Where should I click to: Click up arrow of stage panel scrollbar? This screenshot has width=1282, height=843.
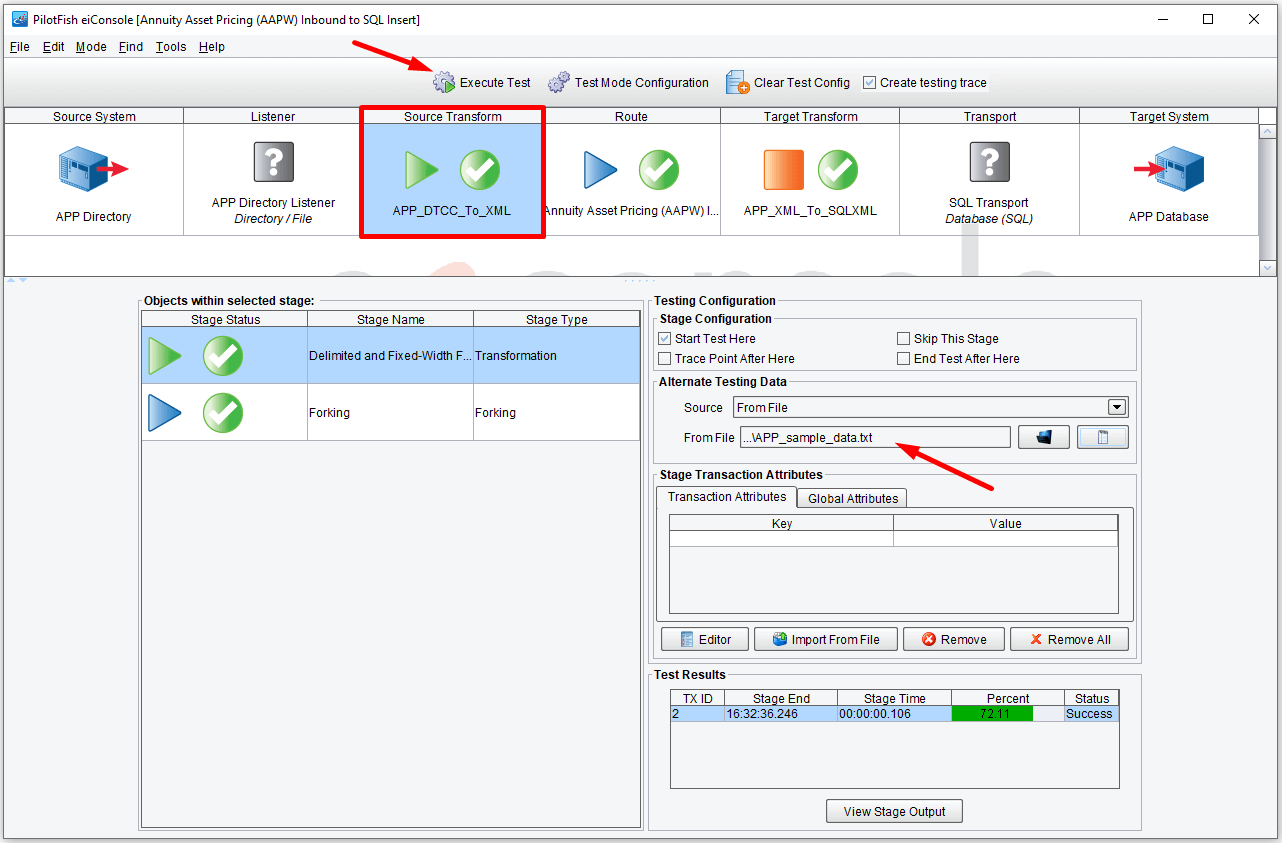pos(1268,132)
